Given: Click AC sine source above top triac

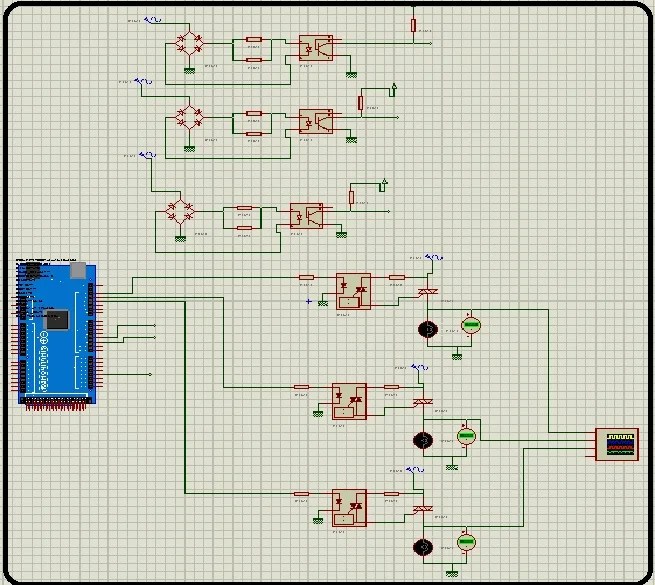Looking at the screenshot, I should click(434, 257).
